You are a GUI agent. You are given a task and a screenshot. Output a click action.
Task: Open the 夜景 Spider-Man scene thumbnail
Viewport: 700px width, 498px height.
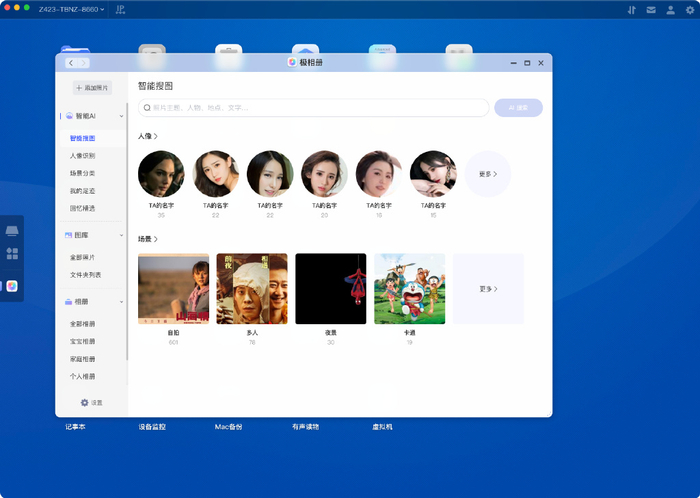331,289
